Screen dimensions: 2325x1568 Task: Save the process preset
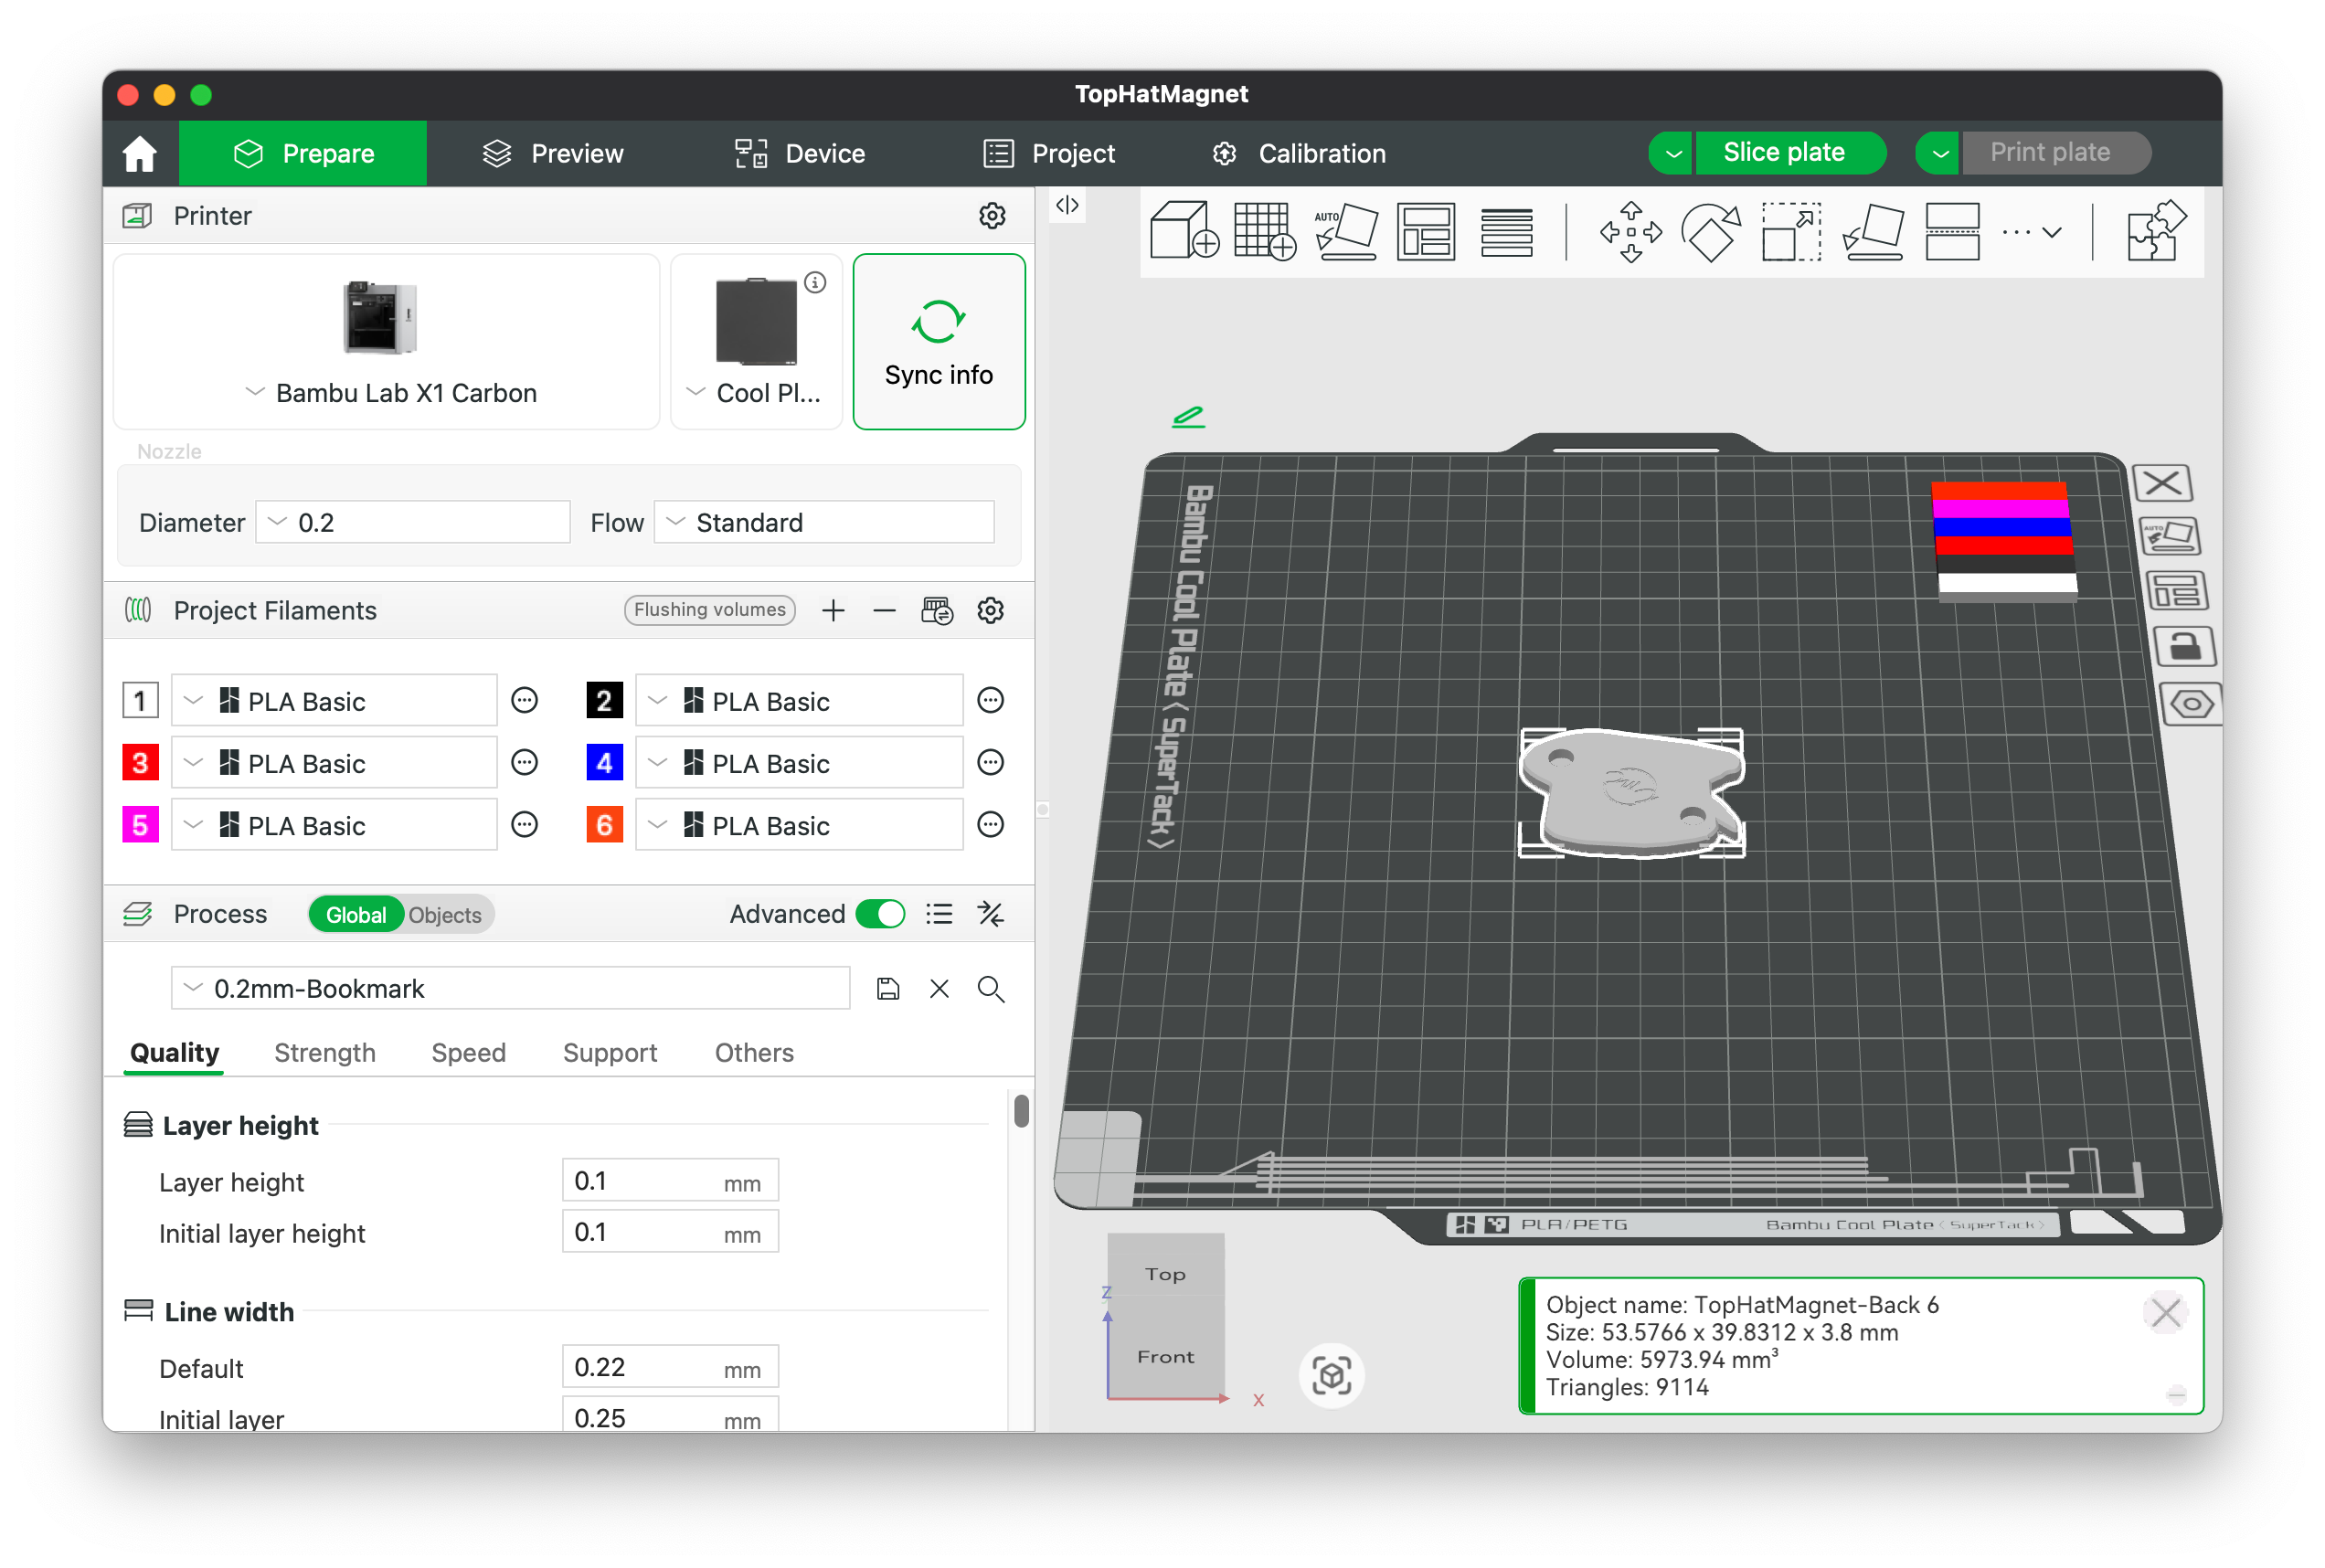click(x=887, y=988)
